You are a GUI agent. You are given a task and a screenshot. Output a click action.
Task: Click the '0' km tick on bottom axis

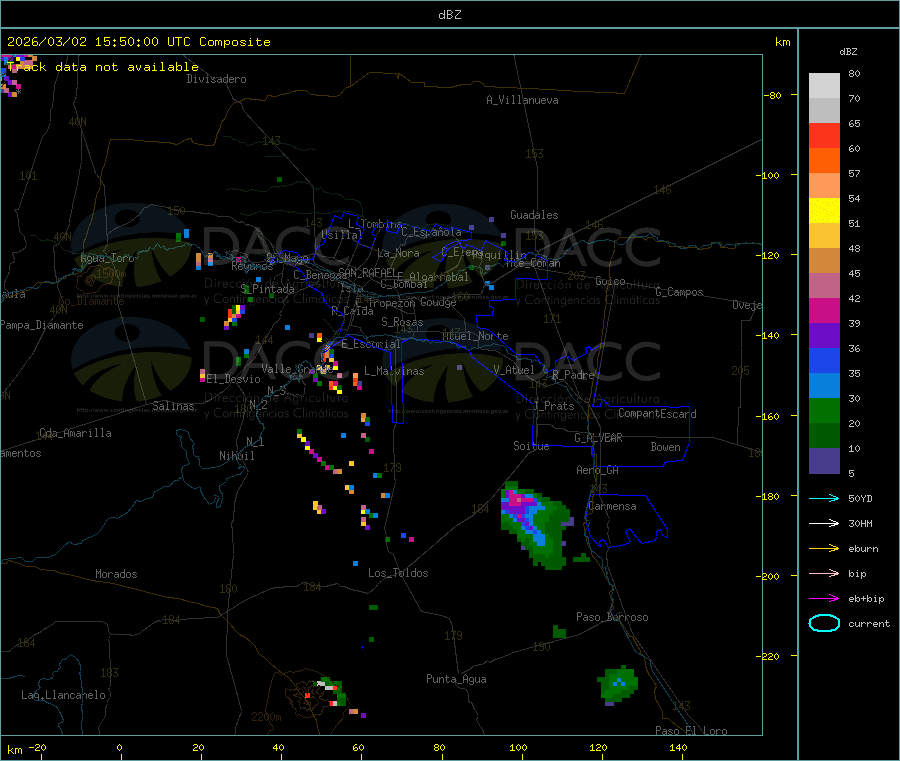pyautogui.click(x=119, y=747)
